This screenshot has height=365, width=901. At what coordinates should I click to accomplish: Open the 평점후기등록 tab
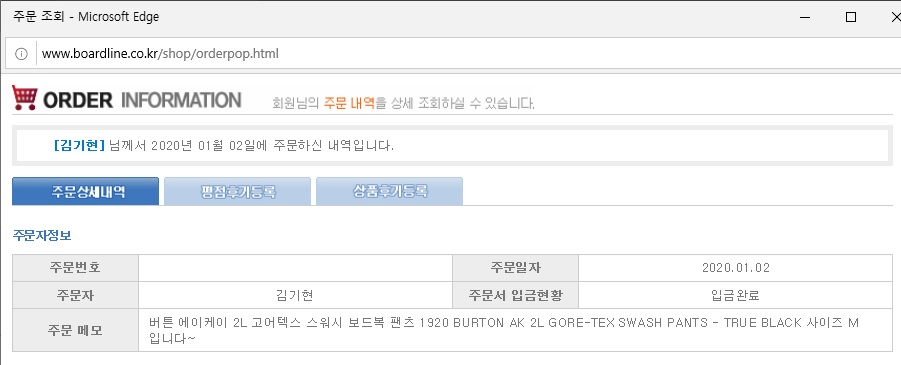(x=238, y=191)
